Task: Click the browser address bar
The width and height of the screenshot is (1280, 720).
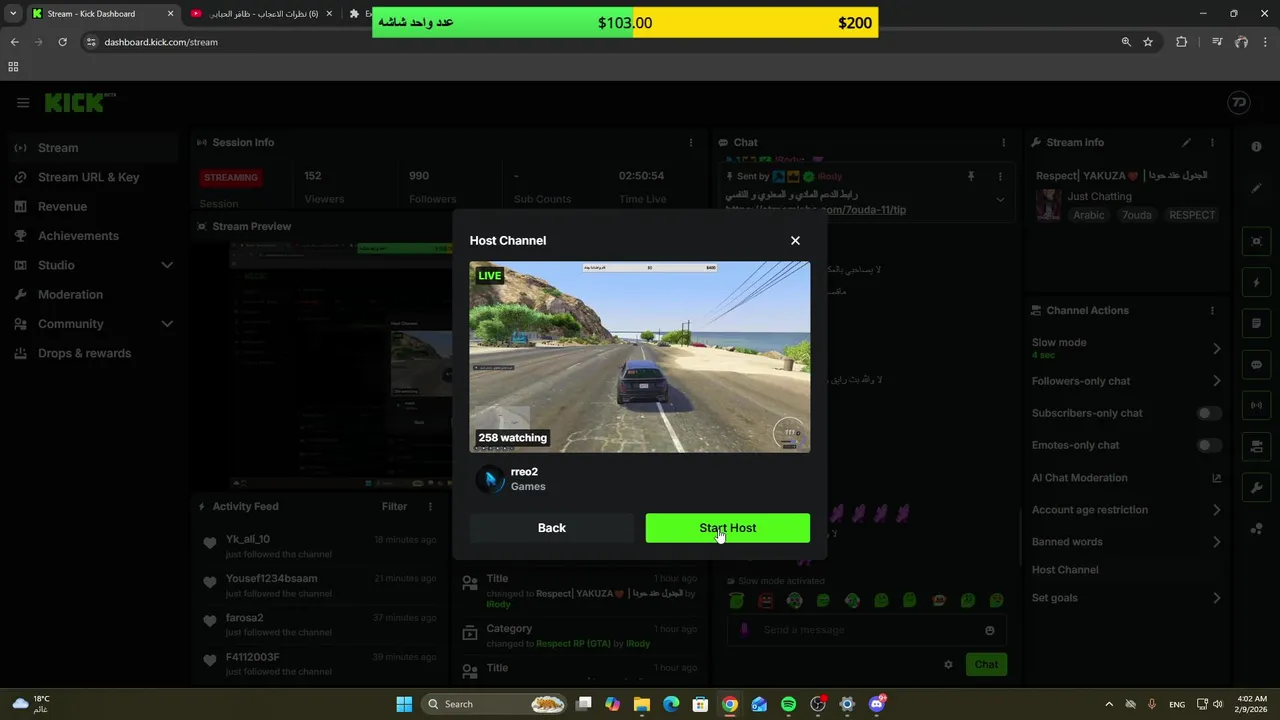Action: coord(600,42)
